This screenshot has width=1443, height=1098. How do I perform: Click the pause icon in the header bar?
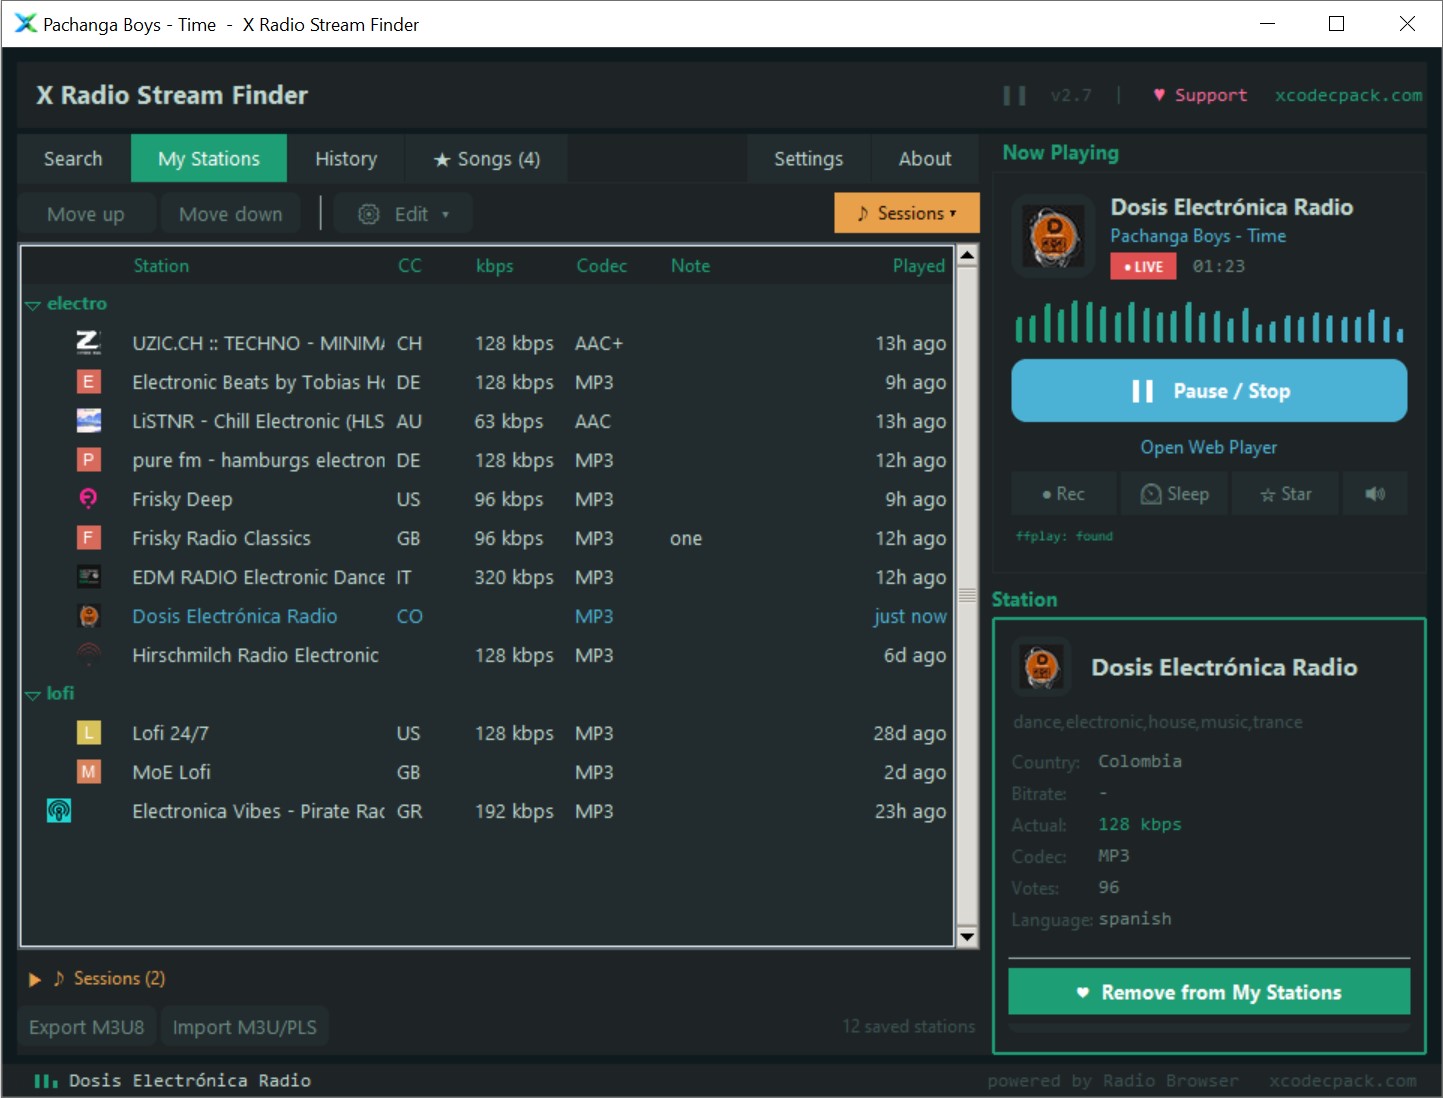pos(1014,95)
